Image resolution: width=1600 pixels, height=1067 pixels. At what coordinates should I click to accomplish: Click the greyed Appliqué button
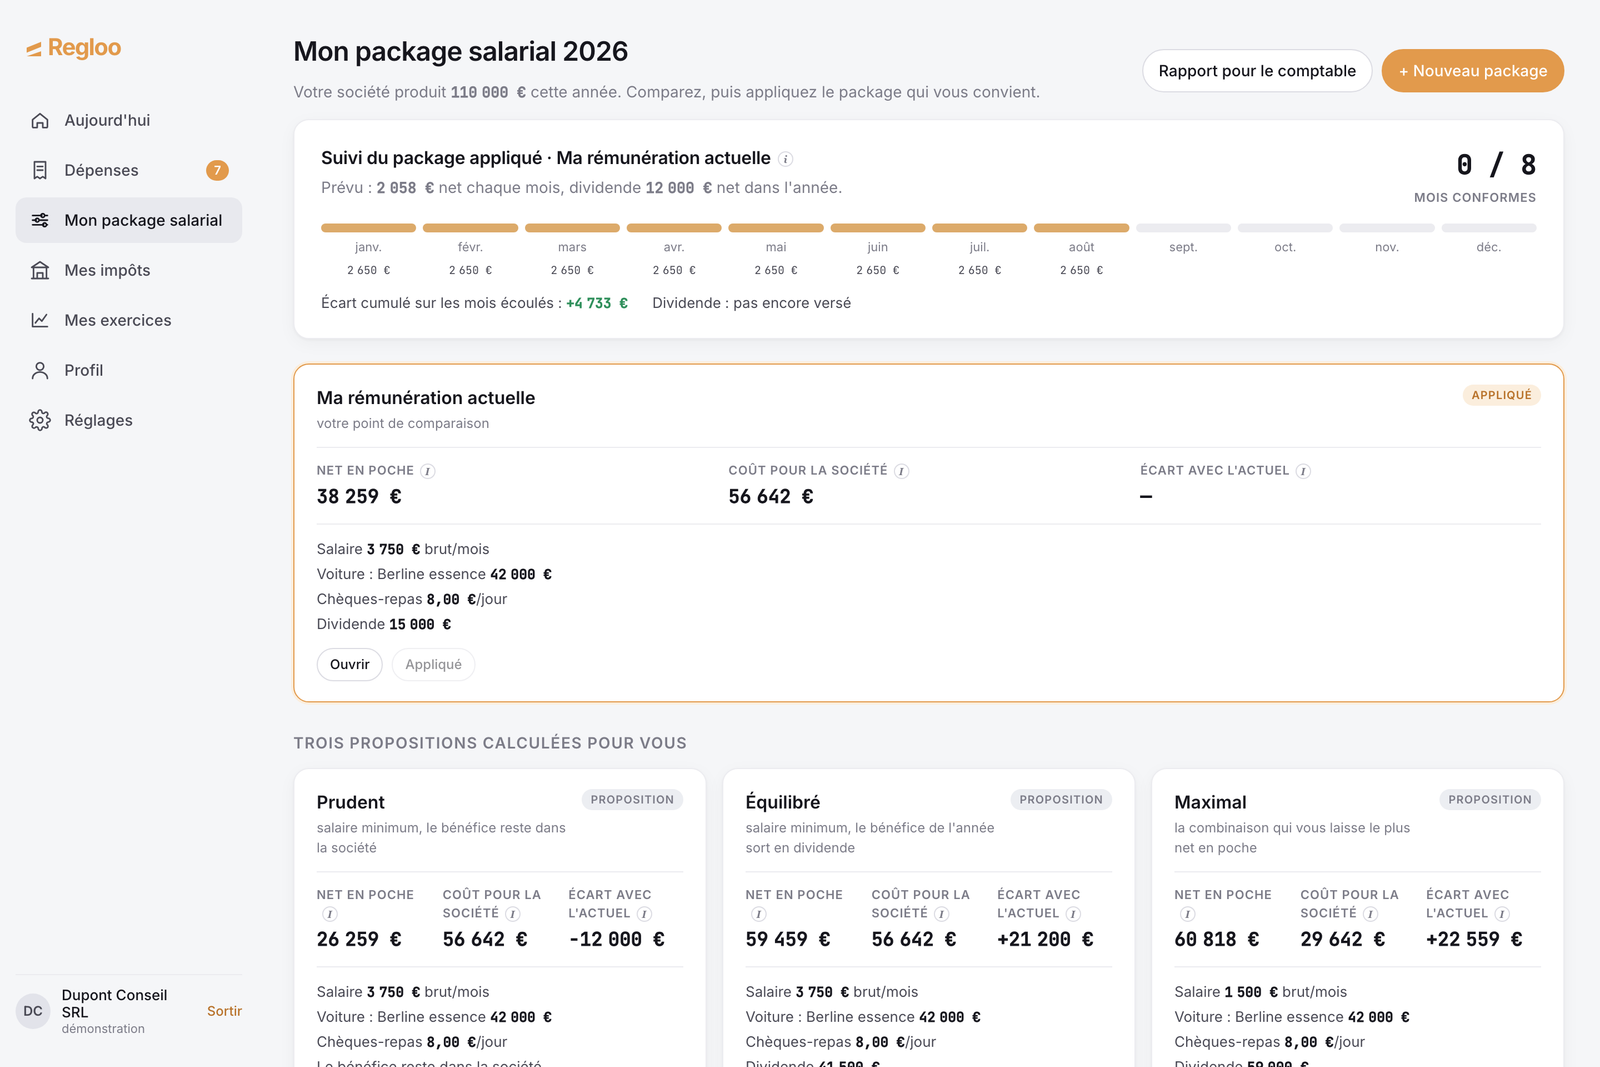[x=434, y=665]
